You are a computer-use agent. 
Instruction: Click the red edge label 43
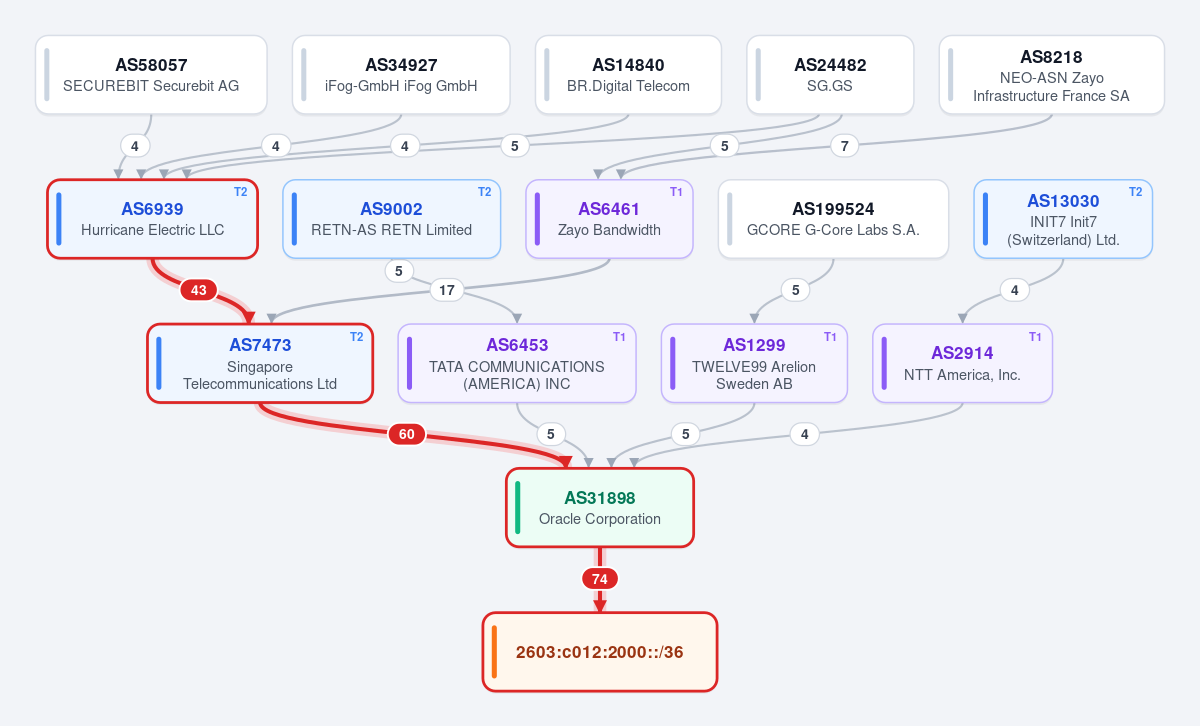(x=198, y=290)
